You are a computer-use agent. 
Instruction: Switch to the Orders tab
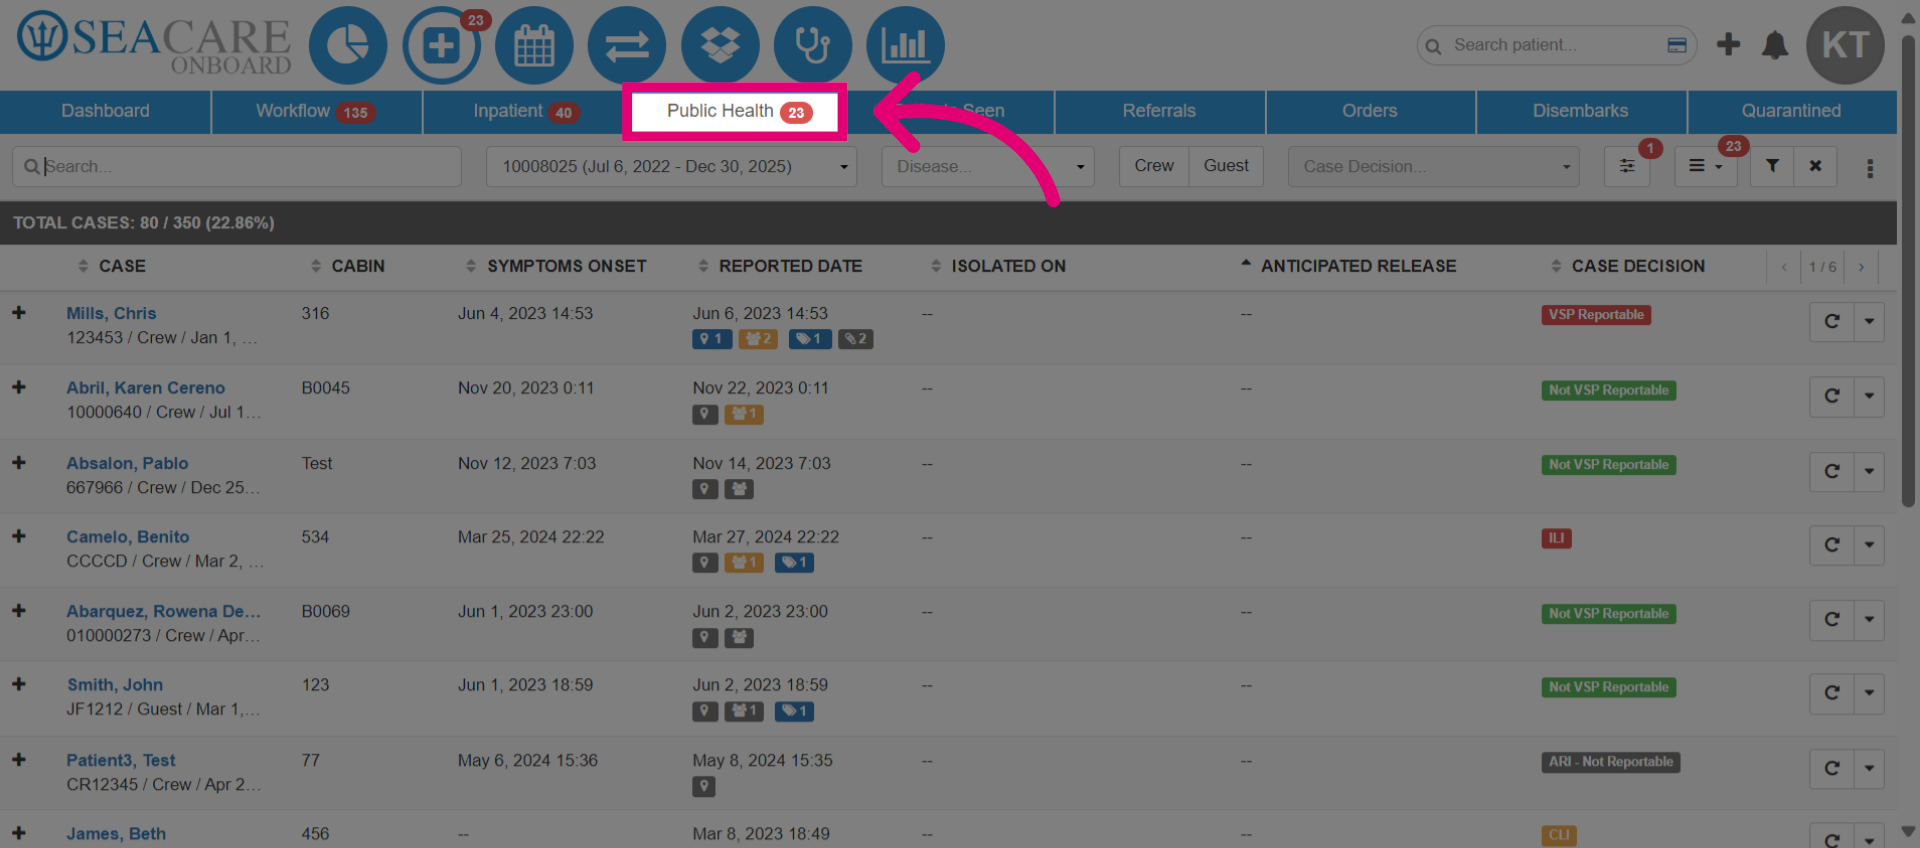[x=1370, y=111]
